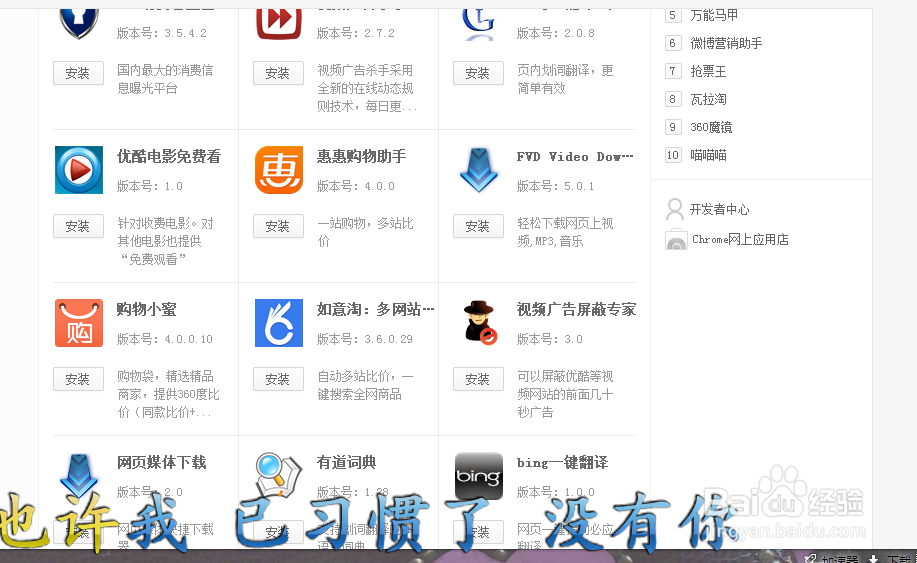Open the 优酷电影免费看 title link

pos(169,157)
